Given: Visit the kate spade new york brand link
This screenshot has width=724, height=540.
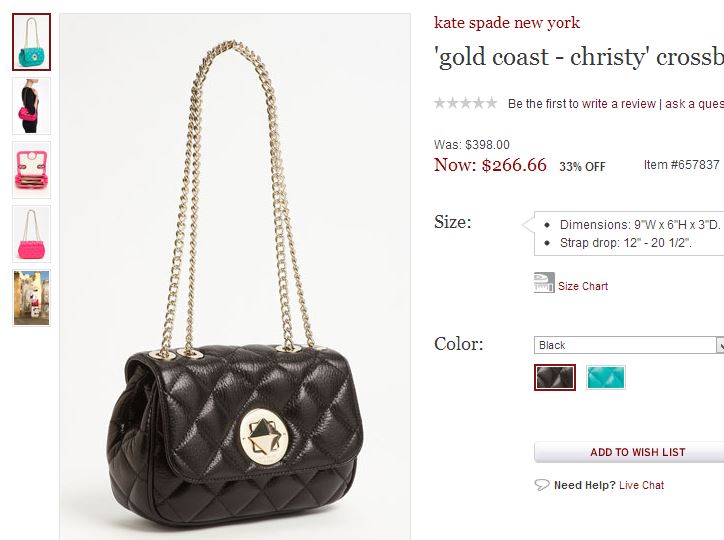Looking at the screenshot, I should [x=507, y=23].
